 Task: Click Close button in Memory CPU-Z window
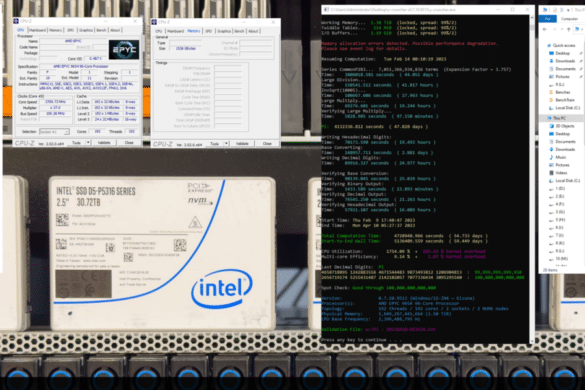pos(267,144)
